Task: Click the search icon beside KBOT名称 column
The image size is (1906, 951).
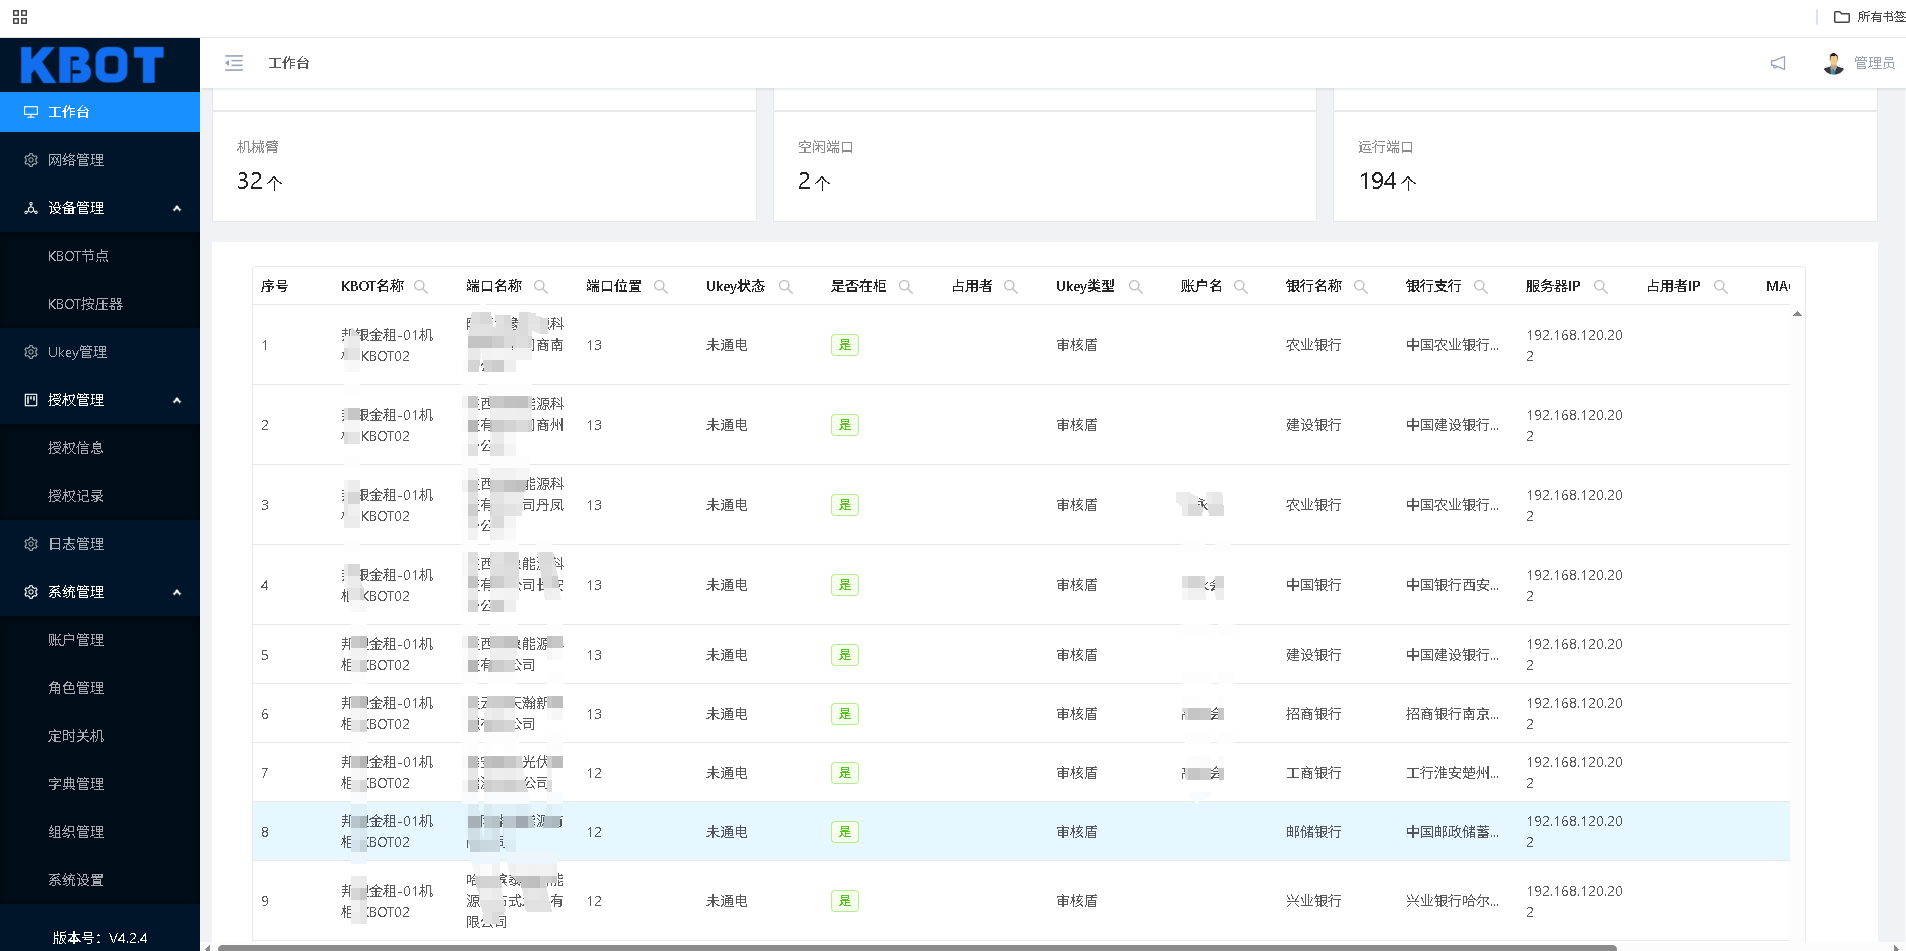Action: click(421, 287)
